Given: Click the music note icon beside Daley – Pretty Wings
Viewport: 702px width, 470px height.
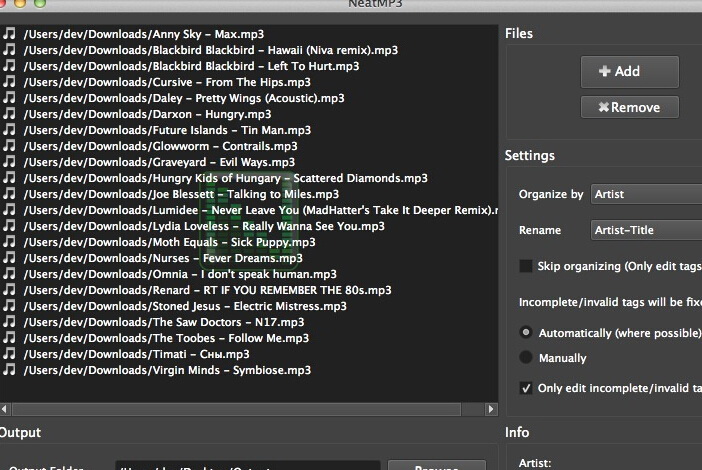Looking at the screenshot, I should coord(9,98).
